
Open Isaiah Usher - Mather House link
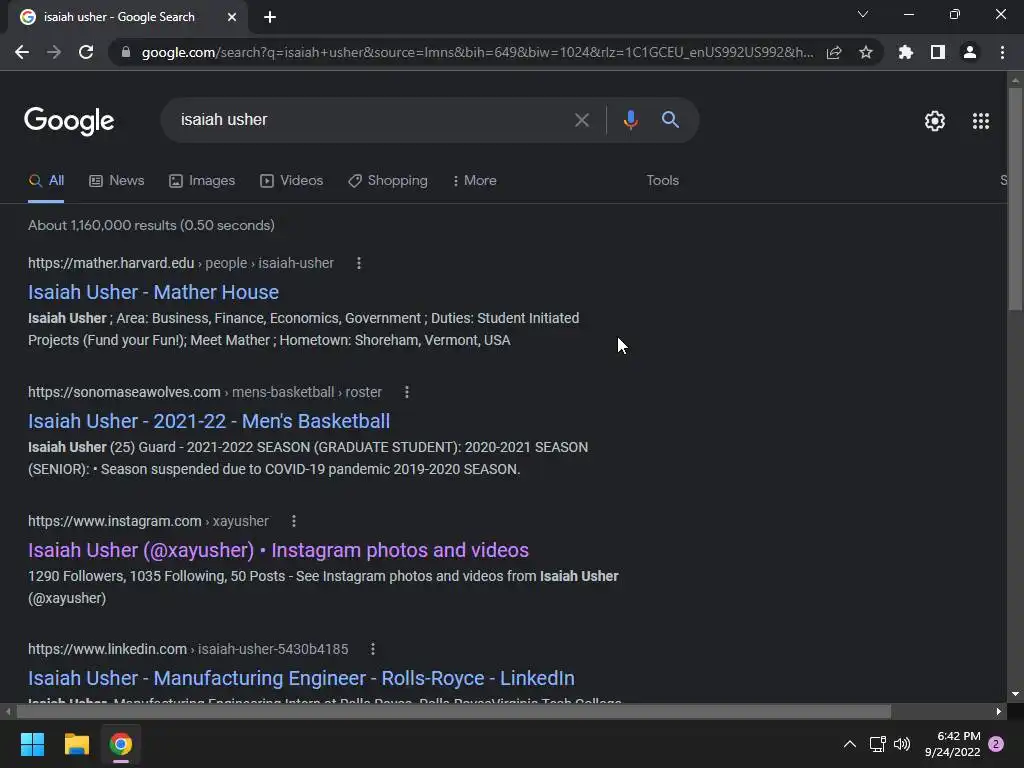pos(153,292)
